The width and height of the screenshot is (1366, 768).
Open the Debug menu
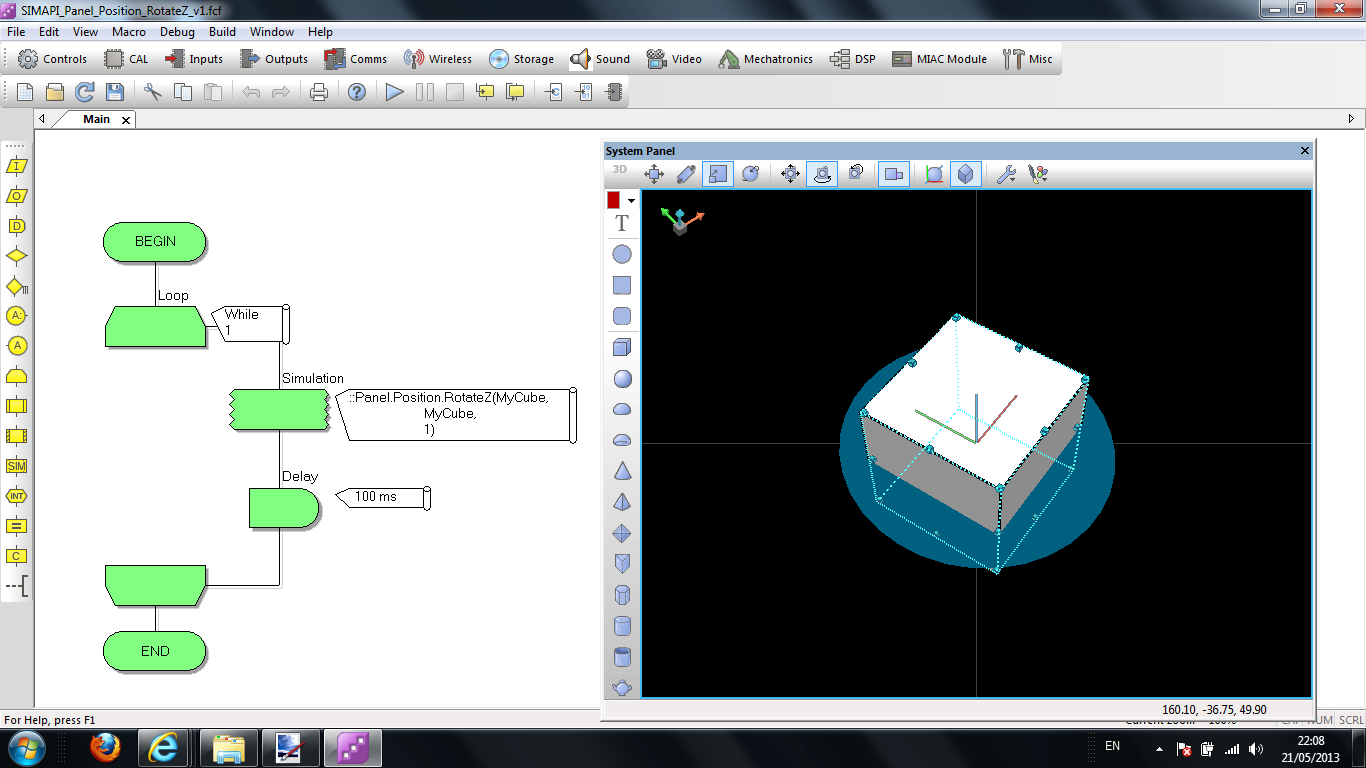pyautogui.click(x=177, y=32)
